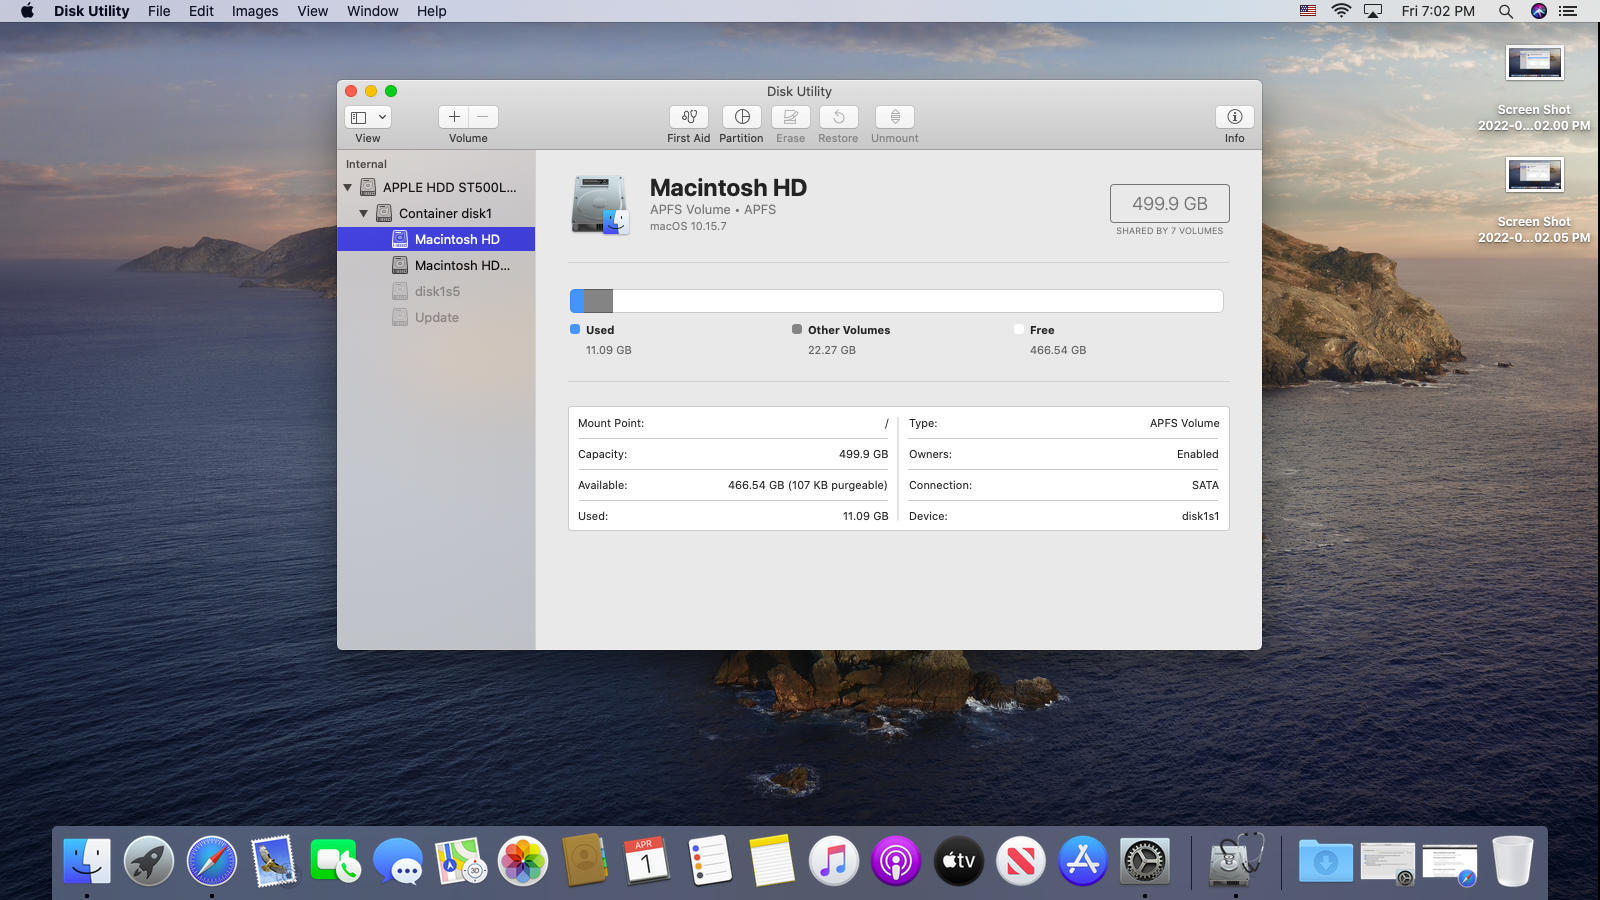Open AirPlay display menu
Screen dimensions: 1600x900
click(x=1373, y=11)
